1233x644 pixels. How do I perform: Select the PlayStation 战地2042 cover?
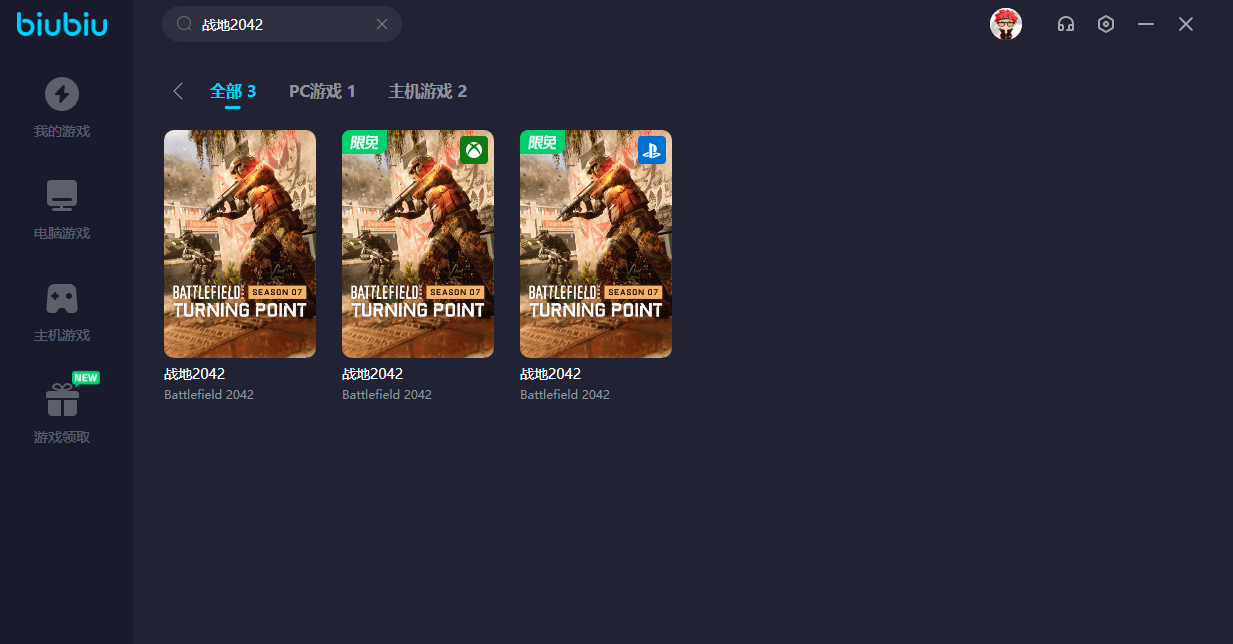(x=596, y=243)
